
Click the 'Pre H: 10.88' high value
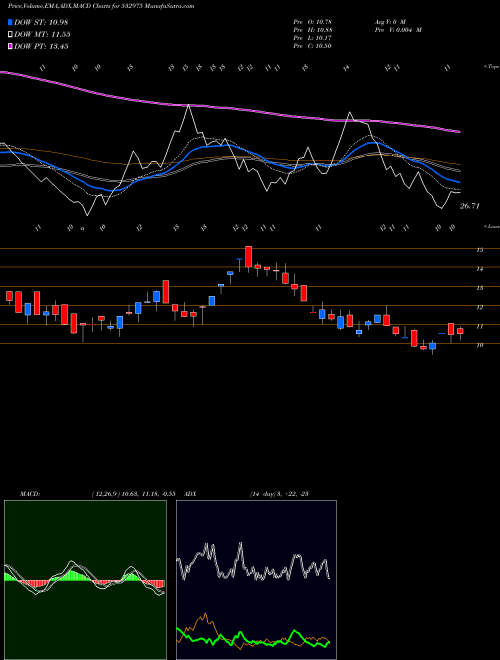click(313, 29)
